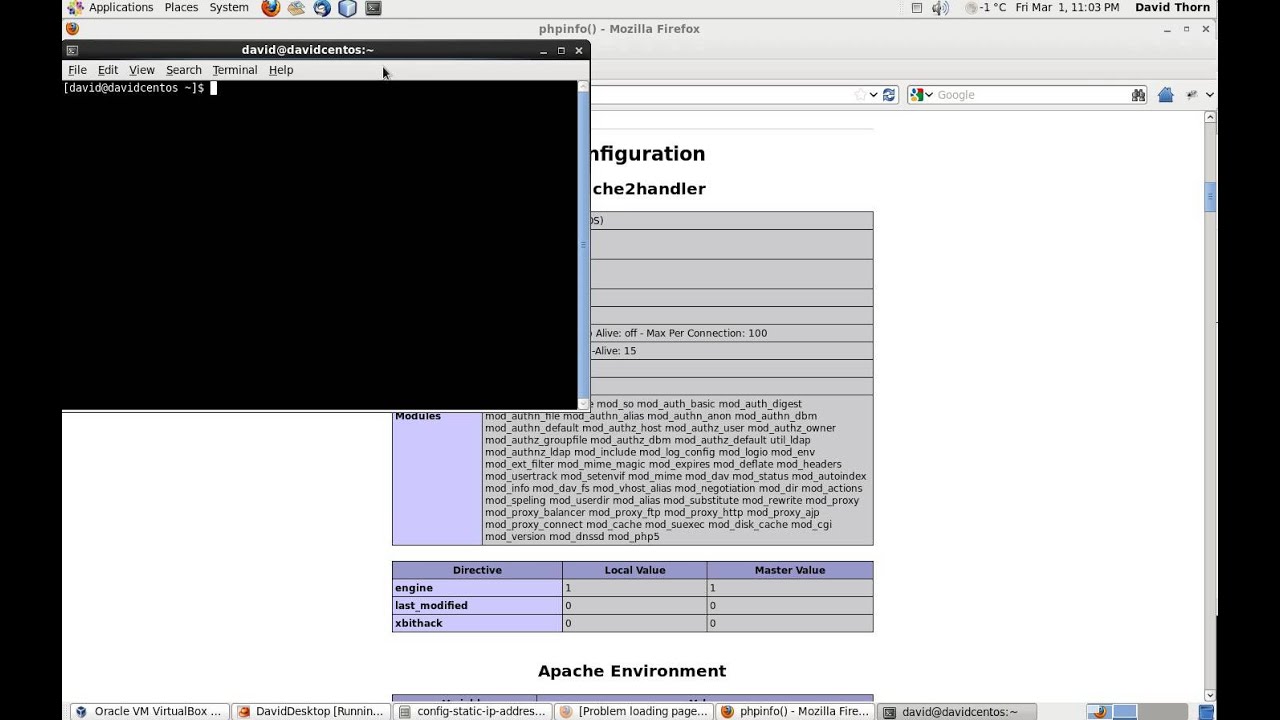Image resolution: width=1280 pixels, height=720 pixels.
Task: Open the weather applet showing -1 °C
Action: pyautogui.click(x=986, y=8)
